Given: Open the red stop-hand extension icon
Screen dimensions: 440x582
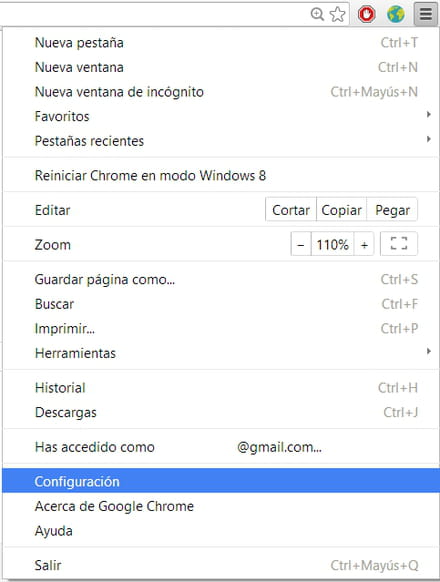Looking at the screenshot, I should pos(366,14).
